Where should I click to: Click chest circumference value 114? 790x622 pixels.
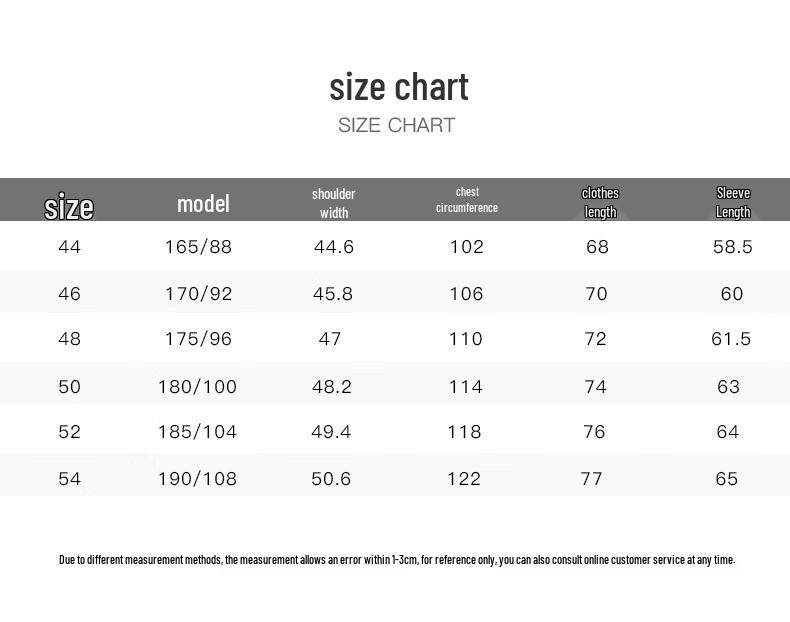coord(466,386)
